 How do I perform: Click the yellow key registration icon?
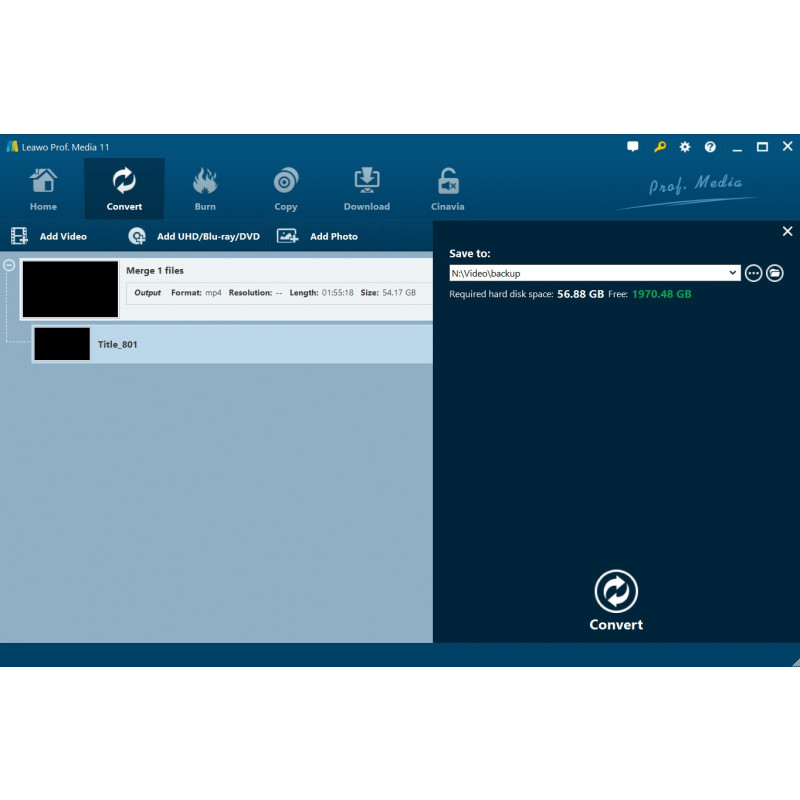tap(660, 147)
